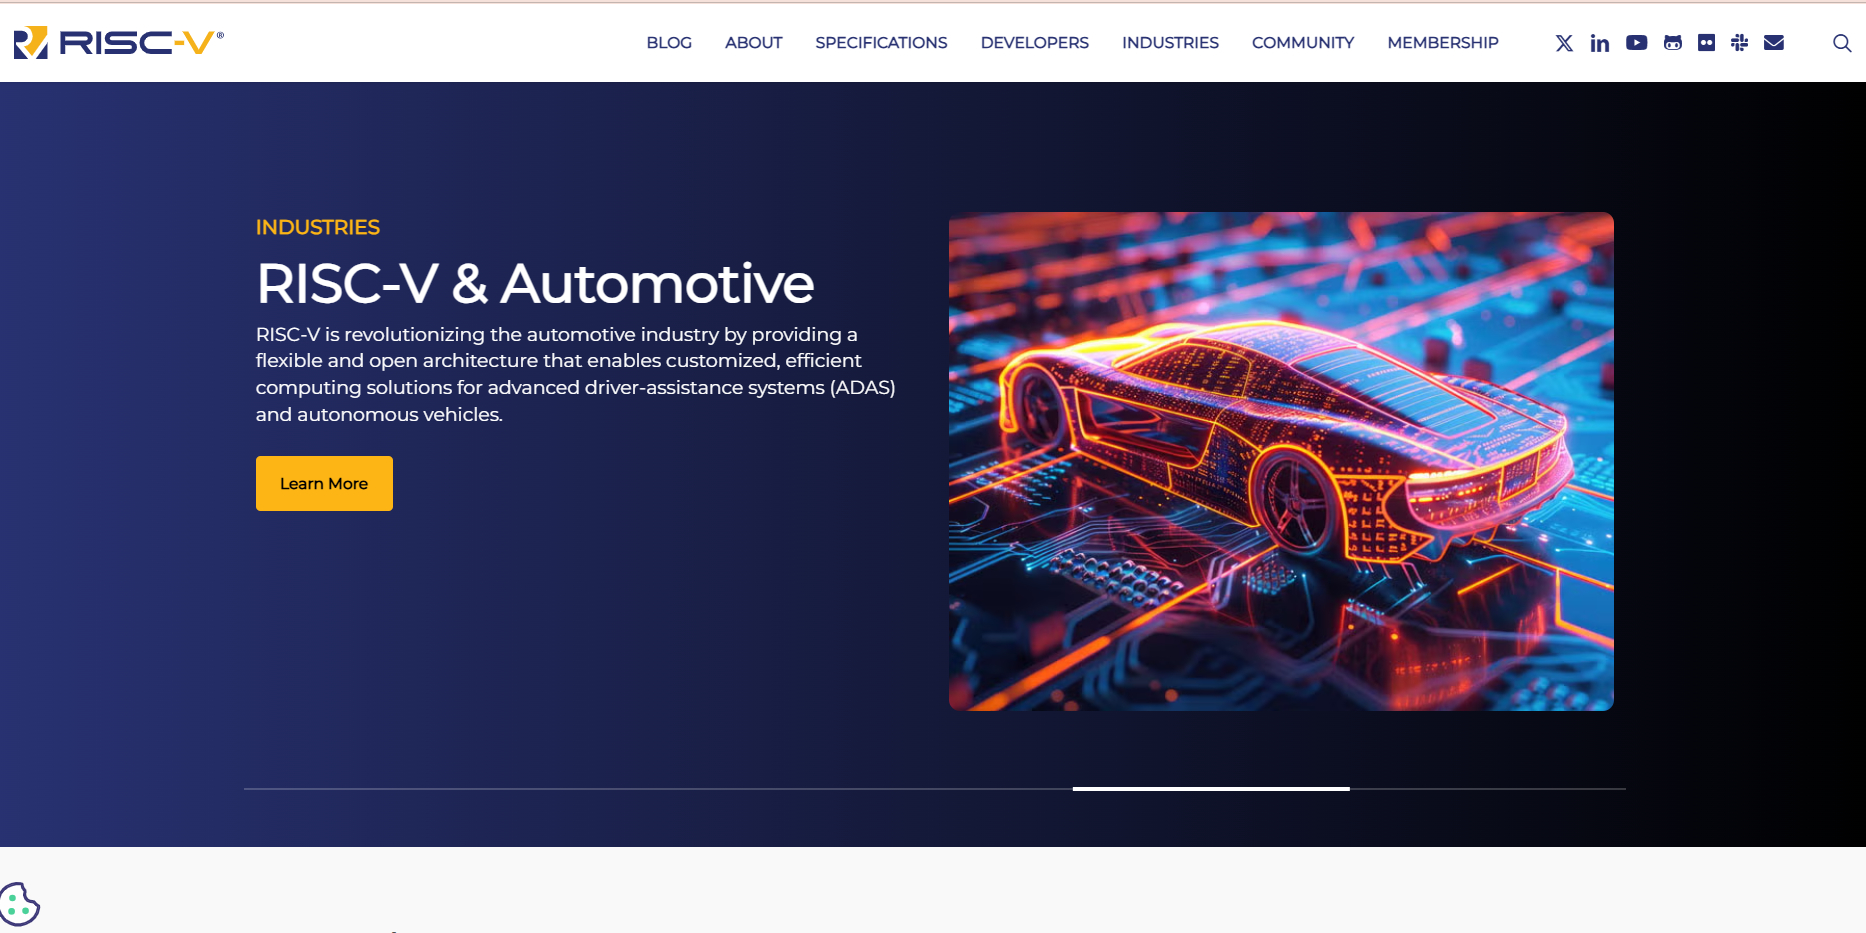
Task: Open the RISC-V LinkedIn page
Action: (x=1600, y=43)
